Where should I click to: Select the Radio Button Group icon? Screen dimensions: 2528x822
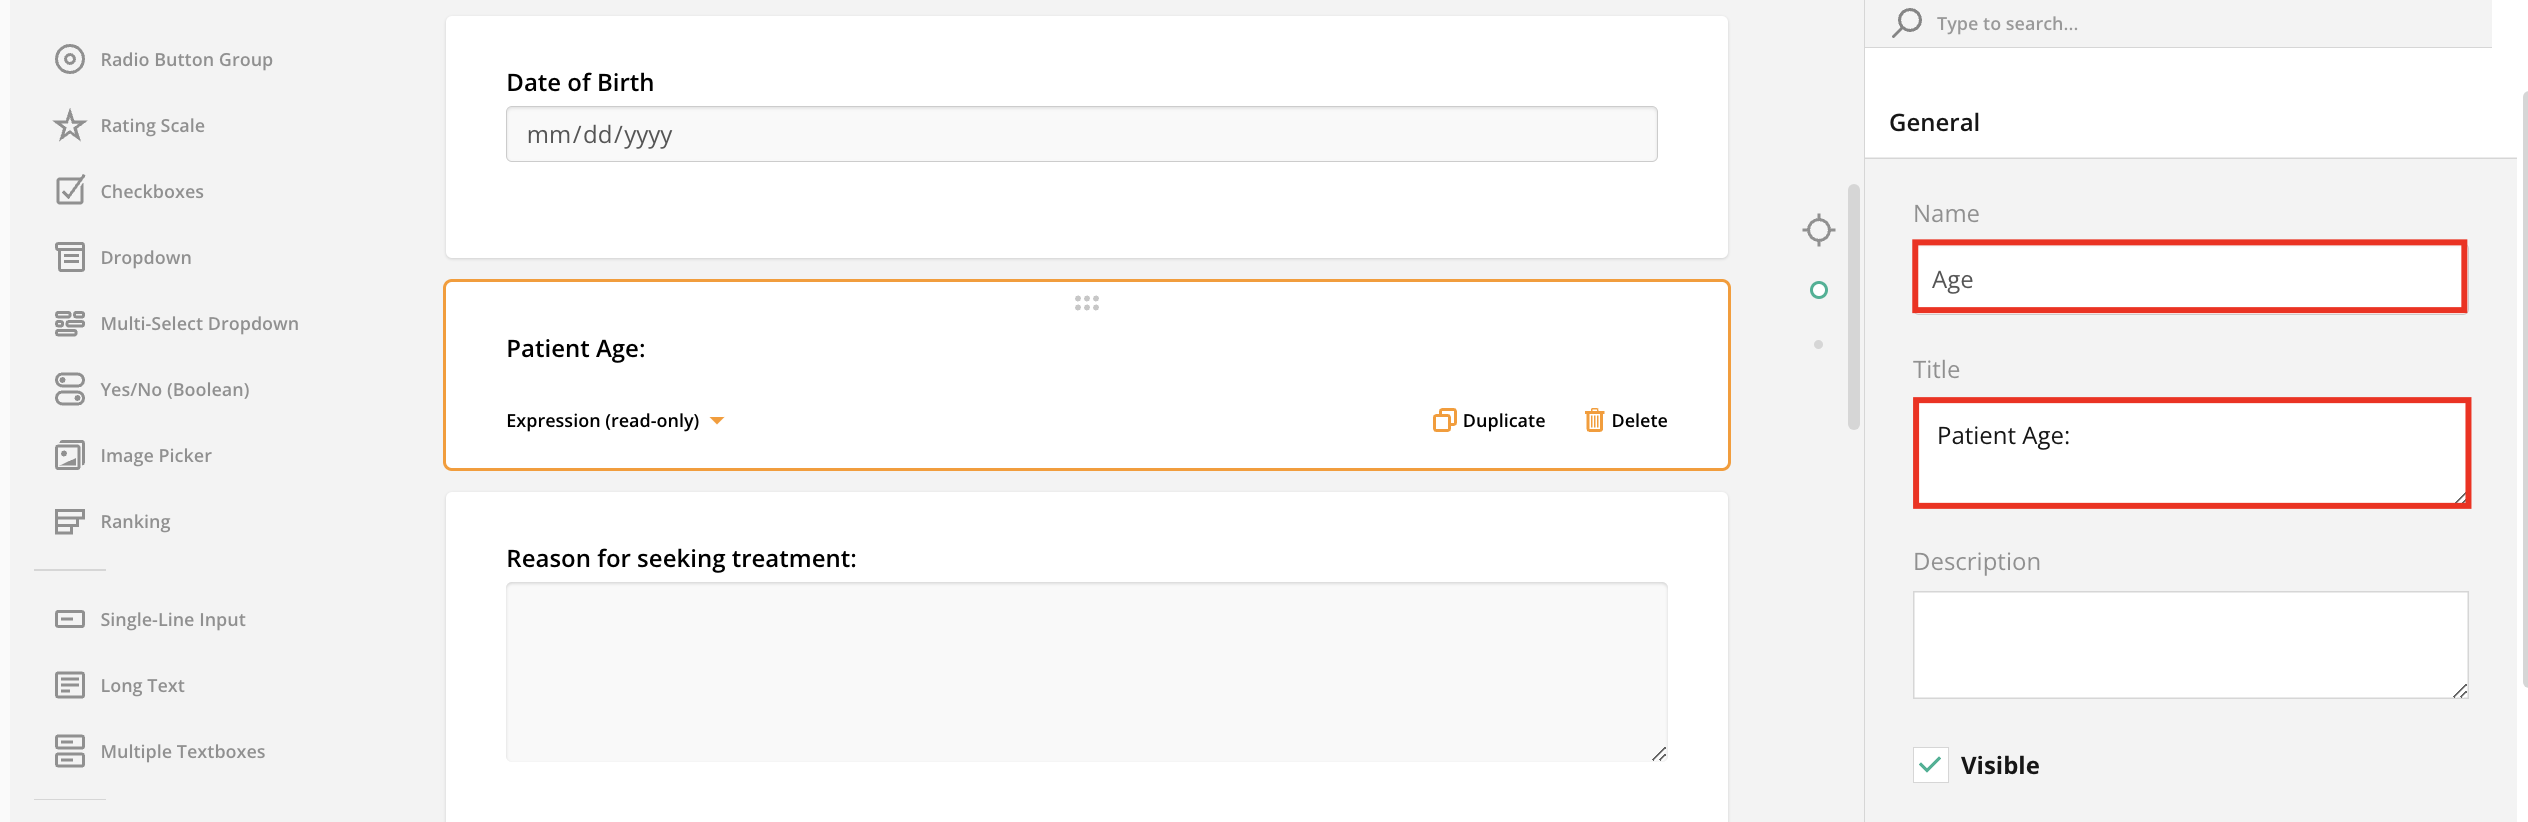69,60
